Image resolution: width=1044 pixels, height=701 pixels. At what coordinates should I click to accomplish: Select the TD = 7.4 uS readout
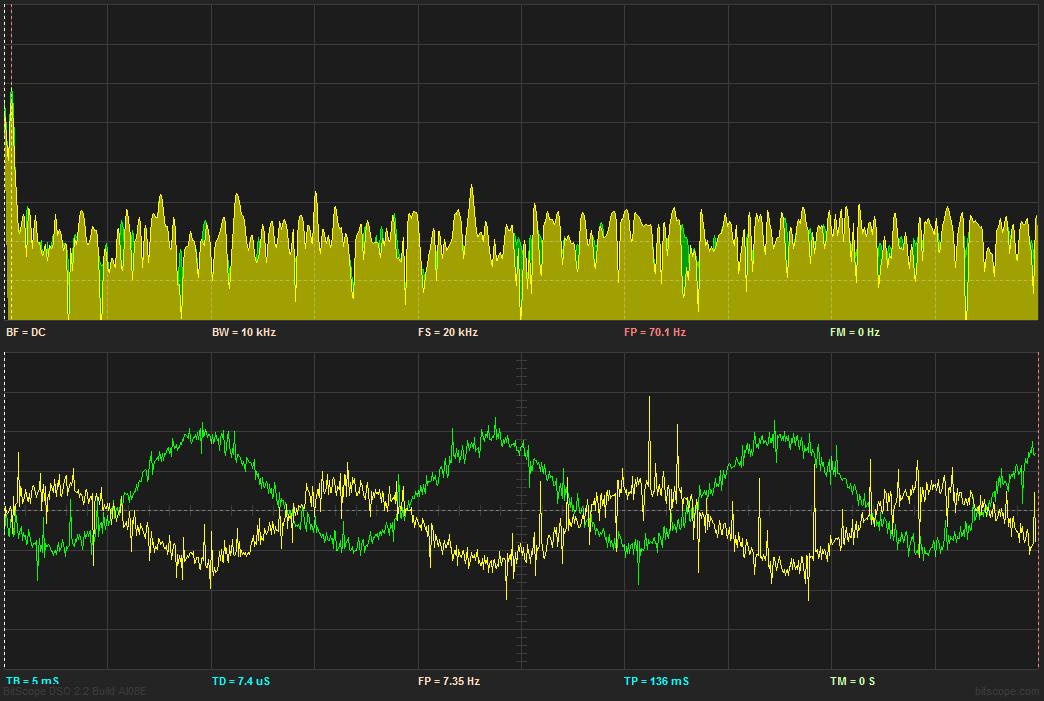(x=241, y=680)
